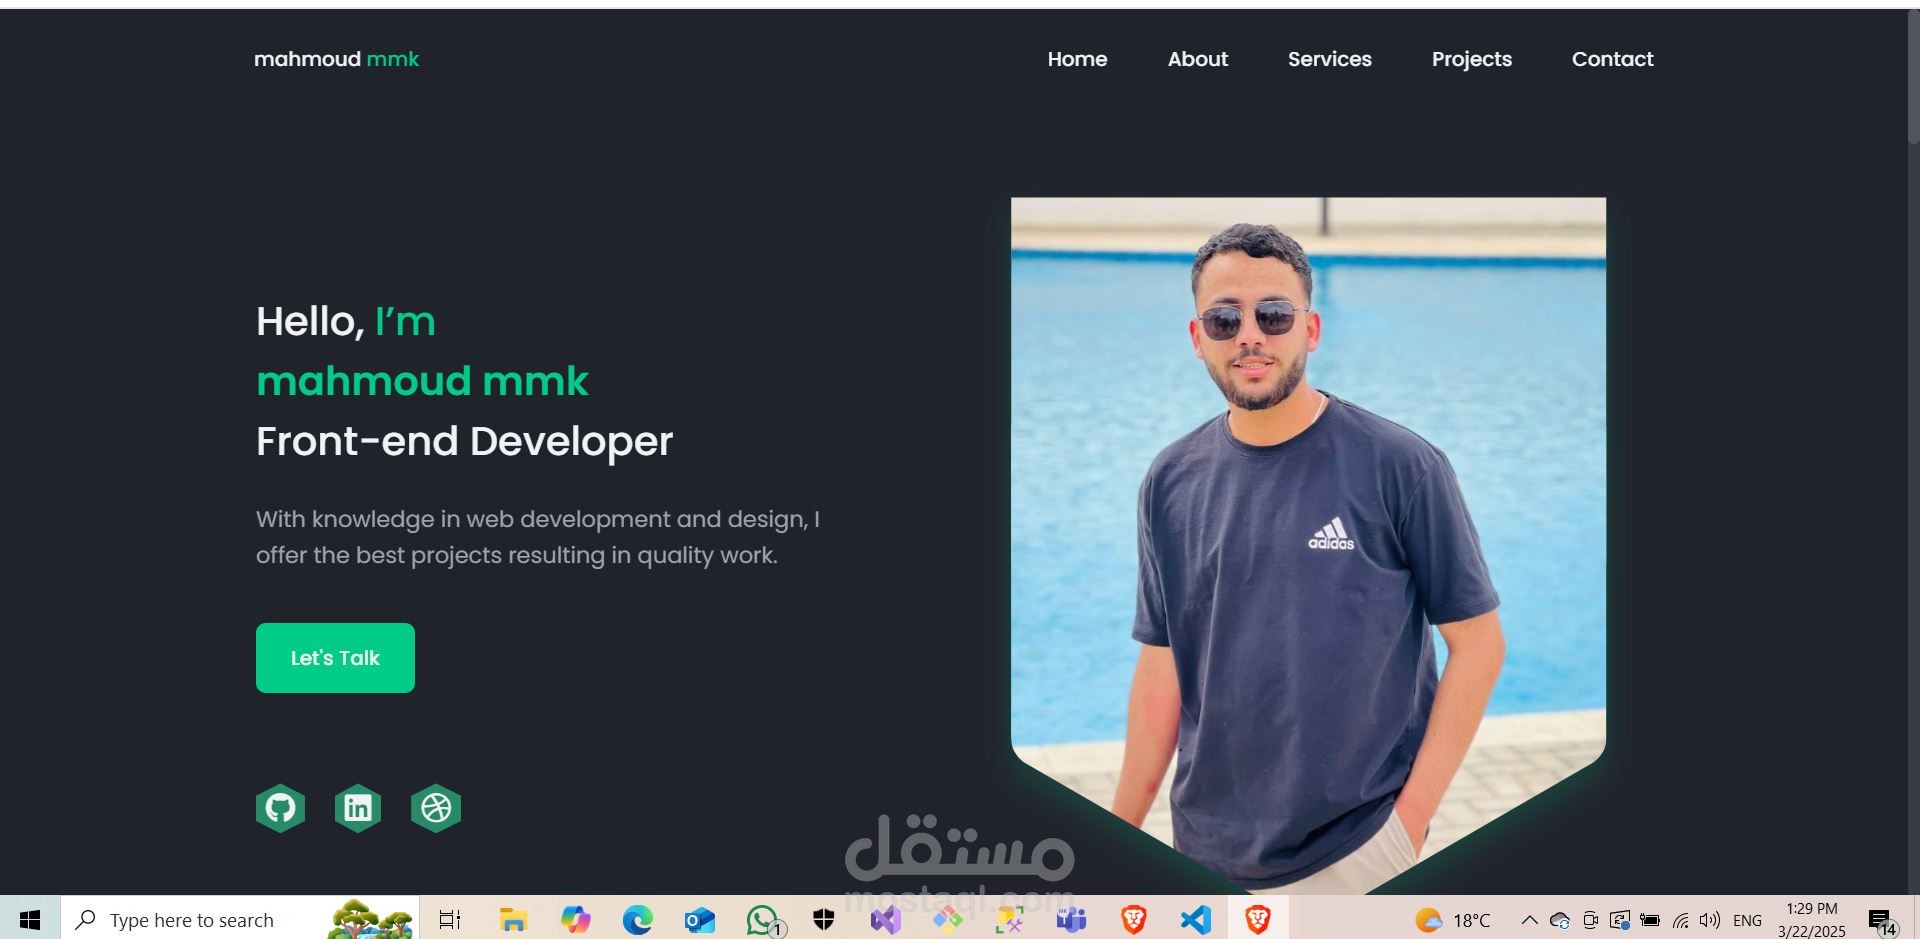Image resolution: width=1920 pixels, height=939 pixels.
Task: Open the GitHub hexagon social icon
Action: coord(280,808)
